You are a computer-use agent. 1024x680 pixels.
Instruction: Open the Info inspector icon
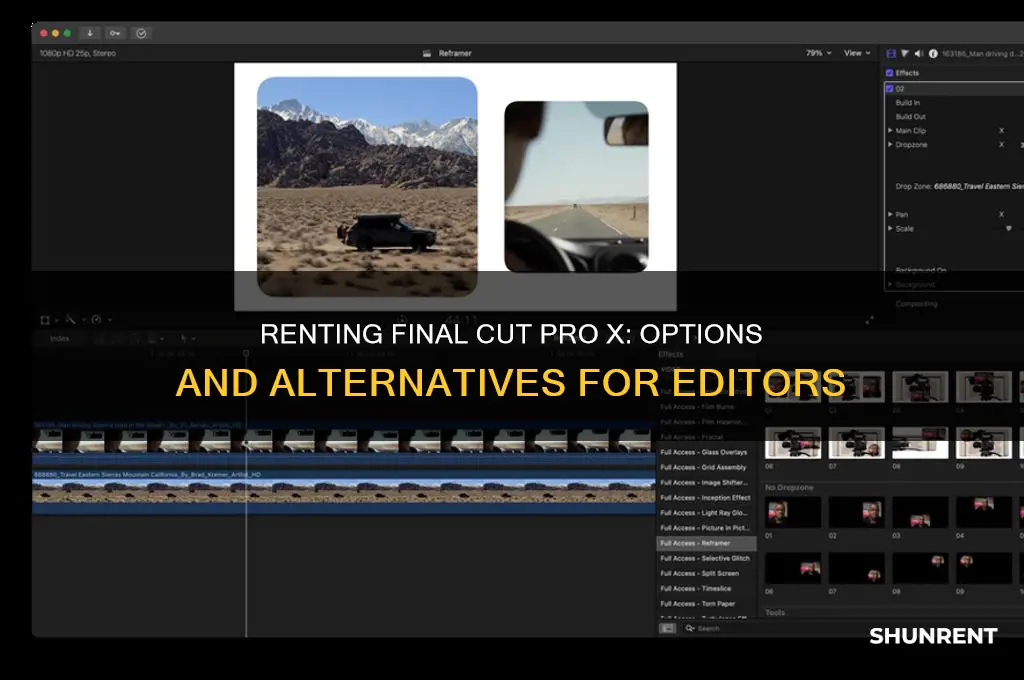[x=933, y=54]
